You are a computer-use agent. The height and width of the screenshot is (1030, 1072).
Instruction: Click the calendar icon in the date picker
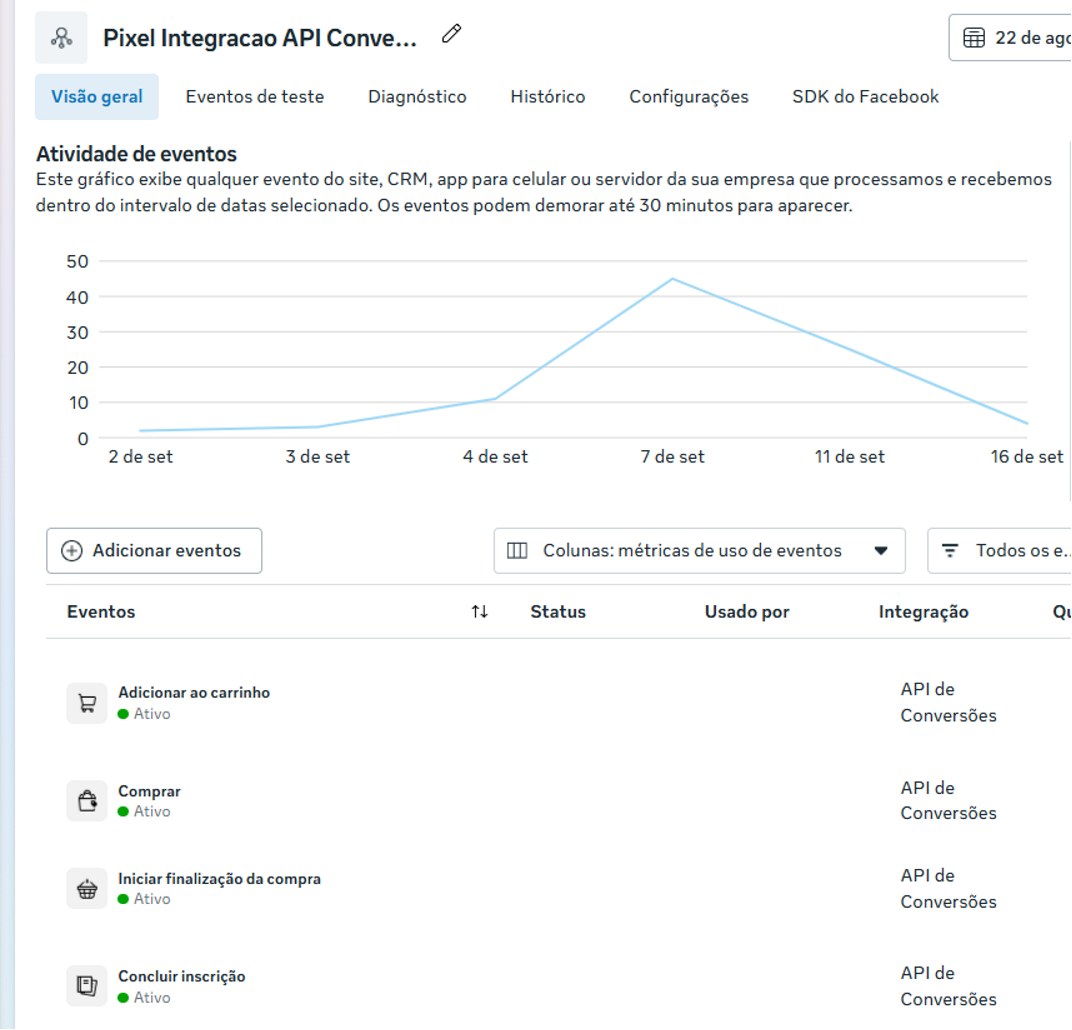(x=974, y=38)
